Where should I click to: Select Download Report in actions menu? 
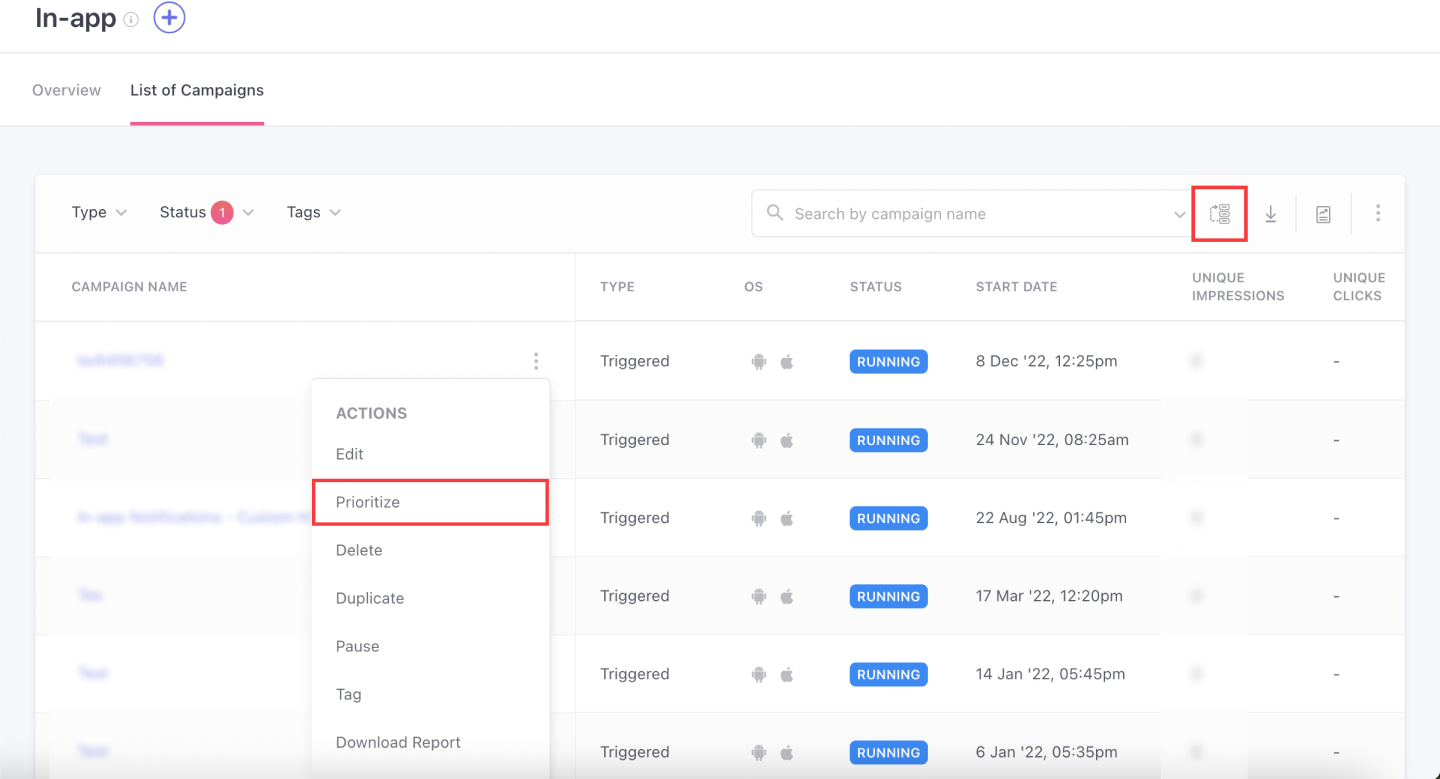(398, 742)
